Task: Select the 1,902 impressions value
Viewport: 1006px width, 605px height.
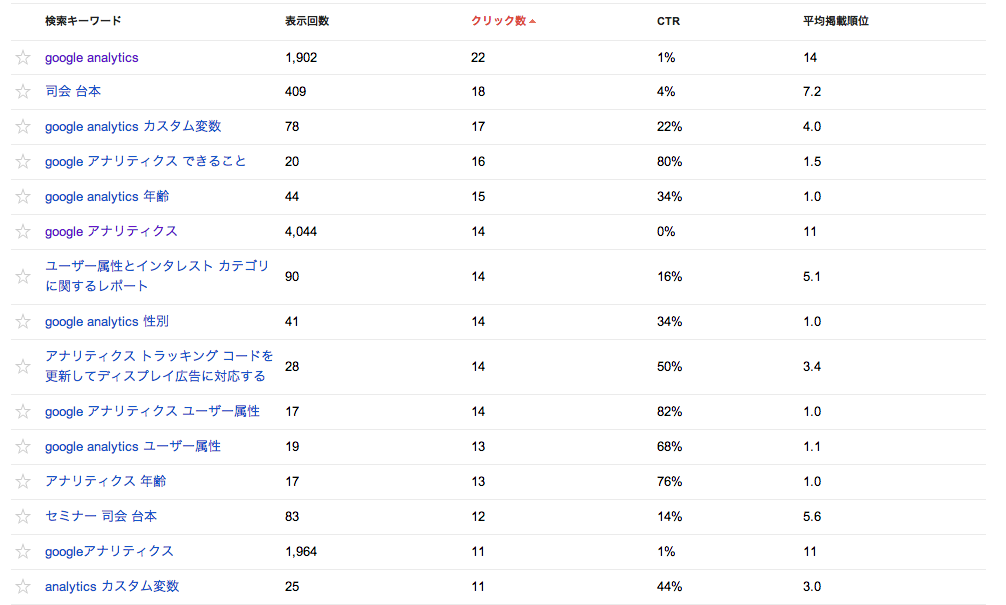Action: click(301, 58)
